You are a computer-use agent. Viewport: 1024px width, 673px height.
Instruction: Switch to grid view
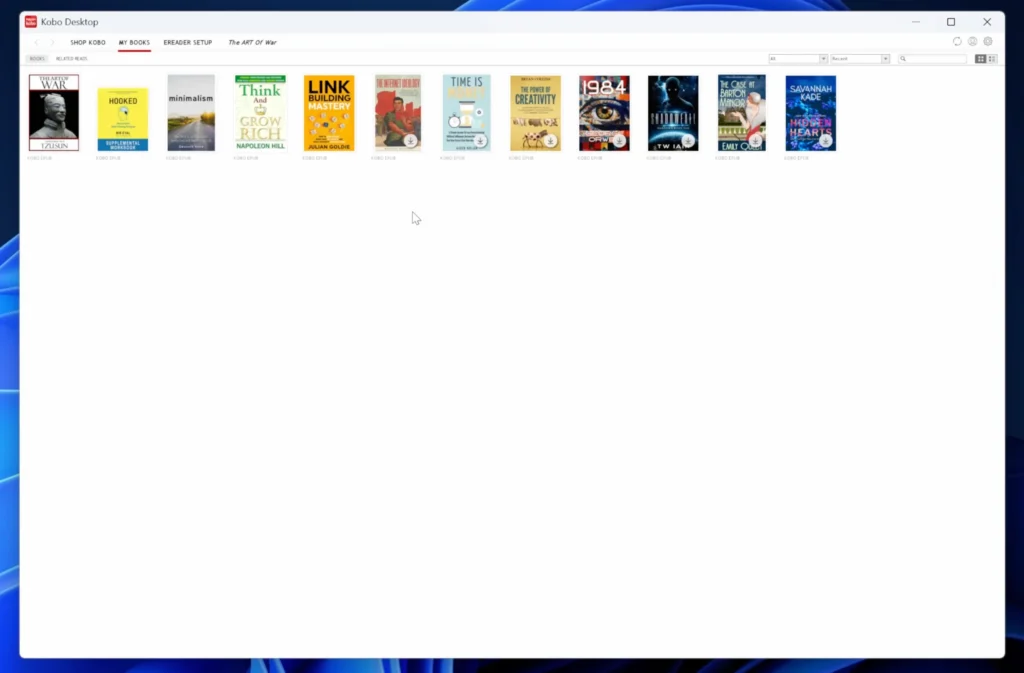[x=980, y=59]
